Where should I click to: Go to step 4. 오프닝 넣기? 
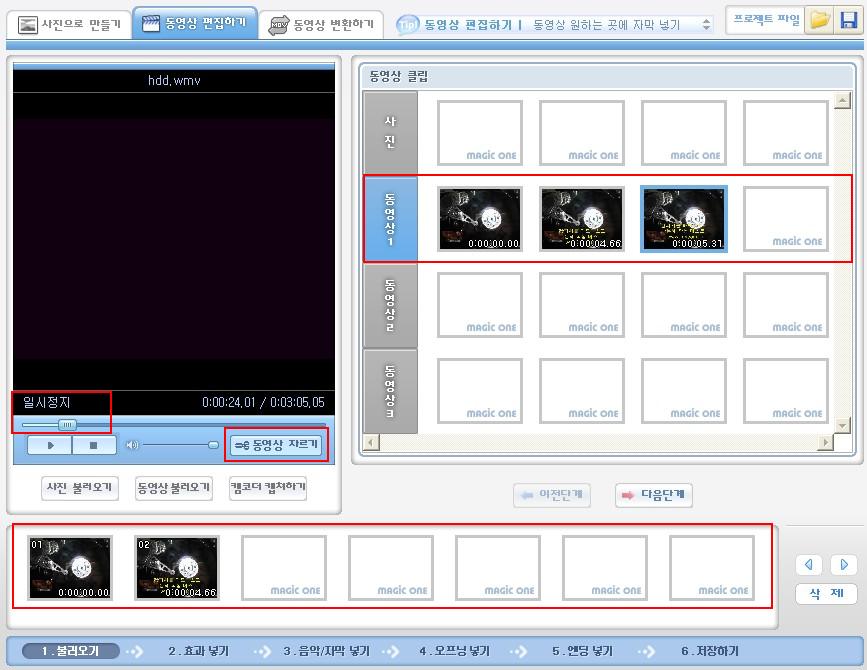click(x=455, y=651)
